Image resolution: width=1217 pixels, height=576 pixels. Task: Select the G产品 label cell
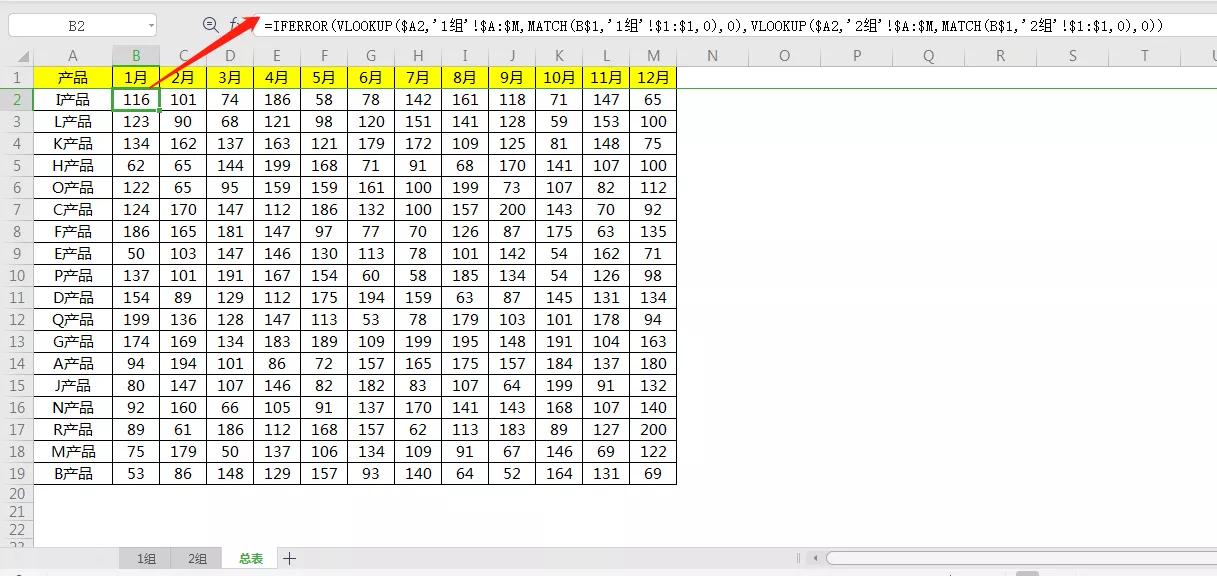point(73,341)
